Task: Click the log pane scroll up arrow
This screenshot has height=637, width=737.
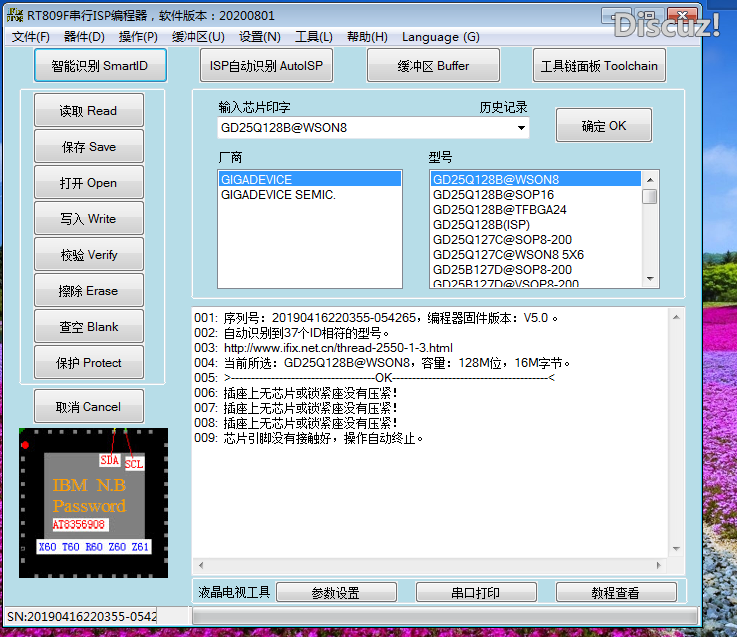Action: (676, 317)
